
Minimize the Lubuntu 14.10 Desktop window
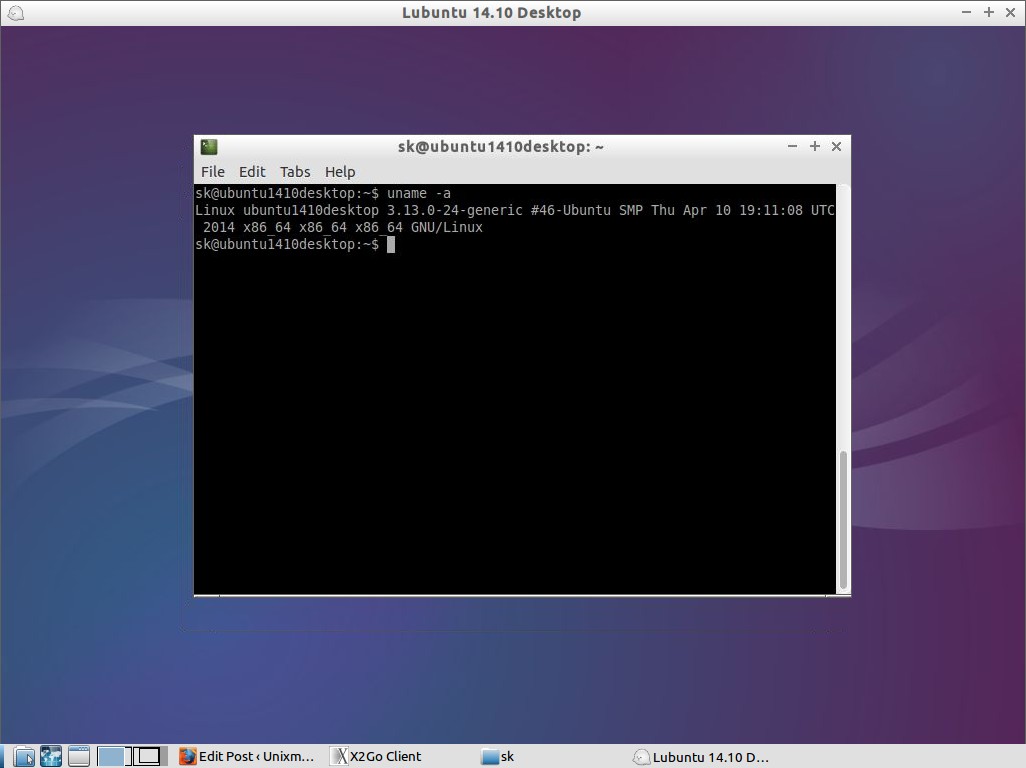[966, 12]
